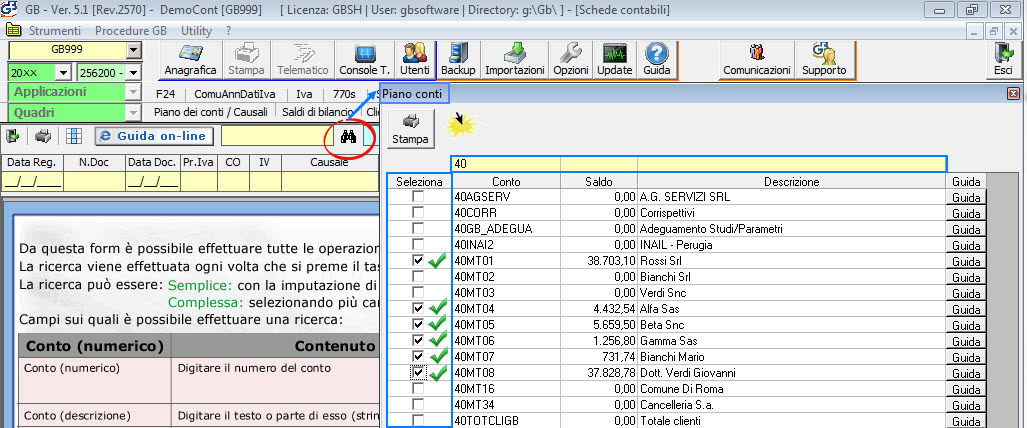Click the Guida on-line button
Screen dimensions: 1027x428
[155, 136]
